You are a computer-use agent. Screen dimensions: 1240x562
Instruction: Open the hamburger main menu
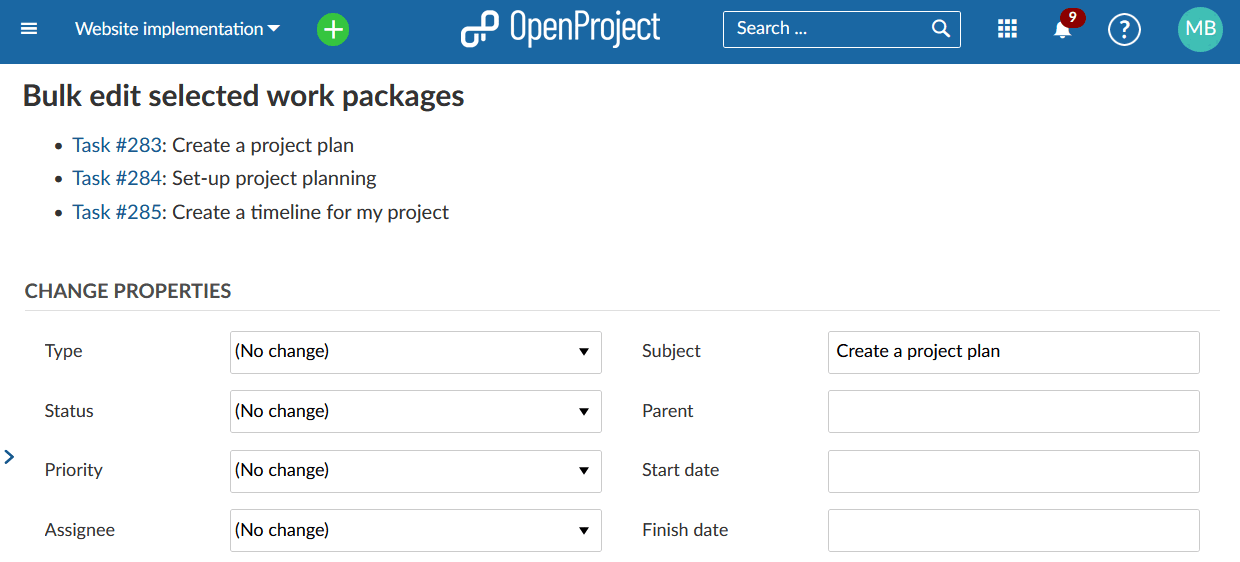[x=29, y=29]
